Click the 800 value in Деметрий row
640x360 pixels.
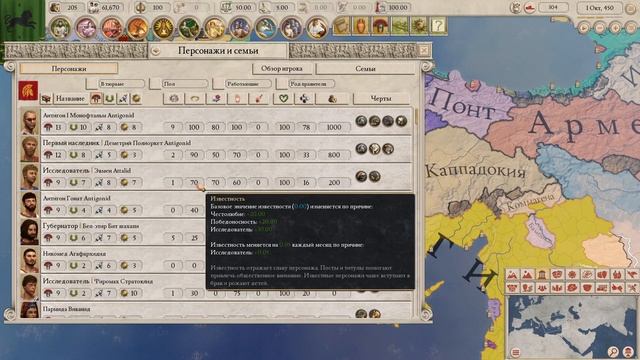pyautogui.click(x=334, y=155)
